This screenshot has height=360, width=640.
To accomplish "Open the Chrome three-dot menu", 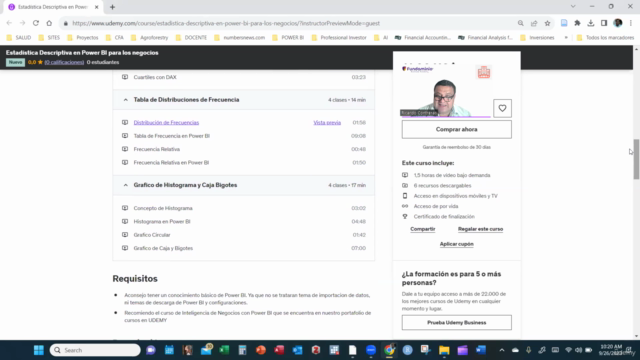I will [631, 23].
